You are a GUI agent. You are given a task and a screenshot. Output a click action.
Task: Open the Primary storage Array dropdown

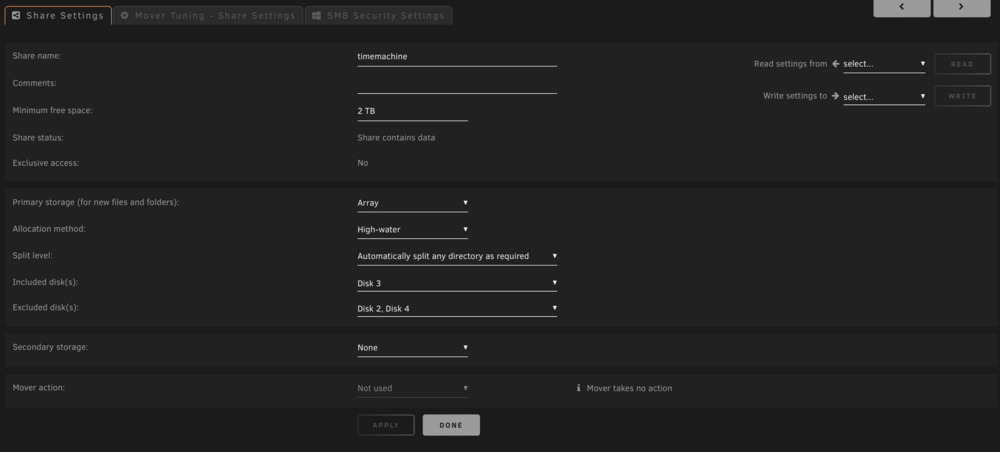(413, 203)
